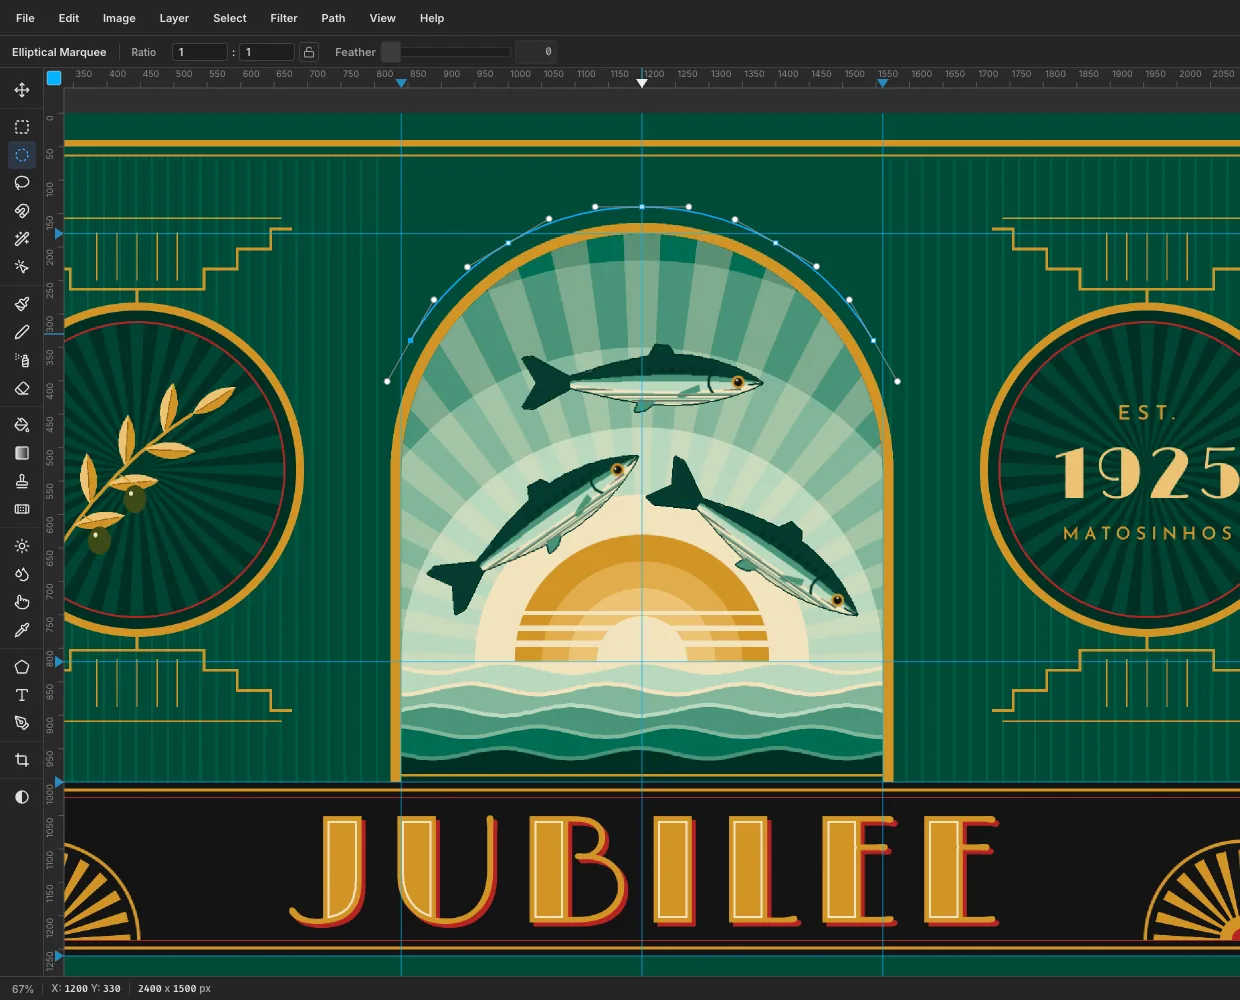Open the Layer menu
This screenshot has width=1240, height=1000.
[174, 18]
